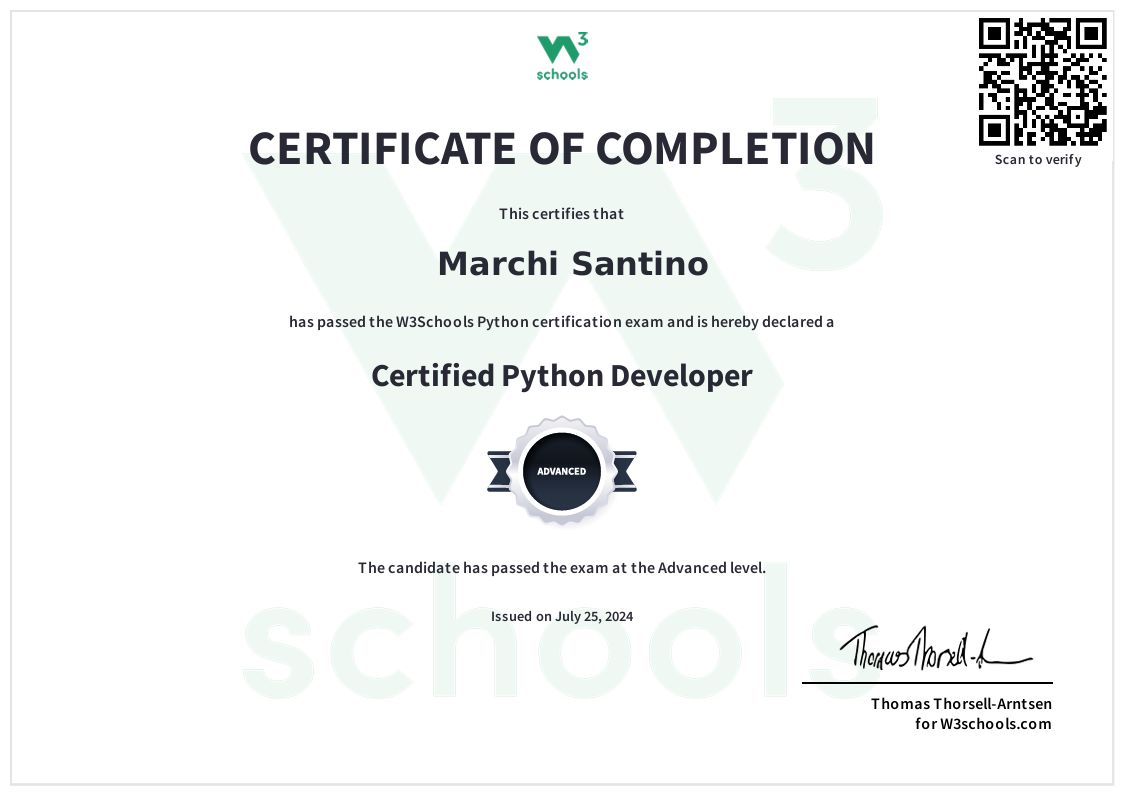Click the Advanced level badge
The width and height of the screenshot is (1124, 796).
pyautogui.click(x=562, y=471)
